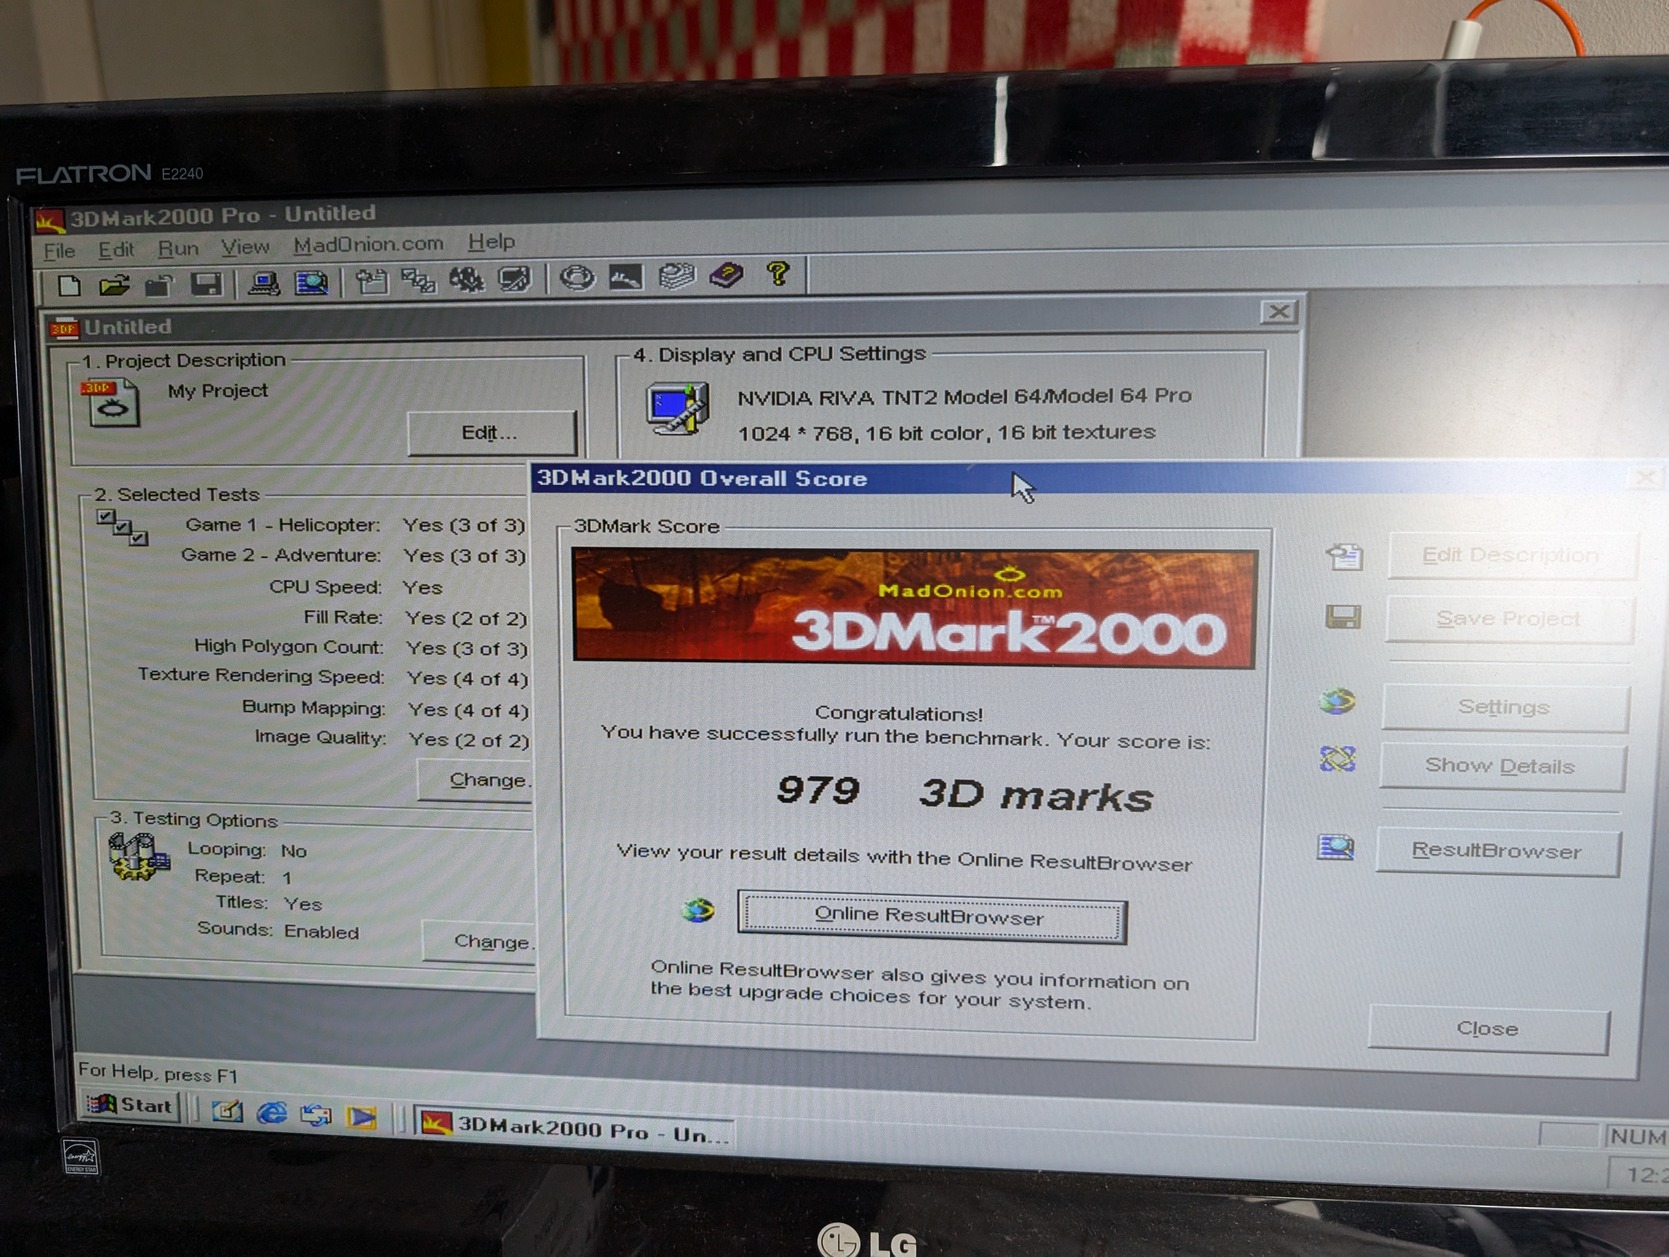Screen dimensions: 1669x1257
Task: Click the Settings button in score dialog
Action: pos(1504,707)
